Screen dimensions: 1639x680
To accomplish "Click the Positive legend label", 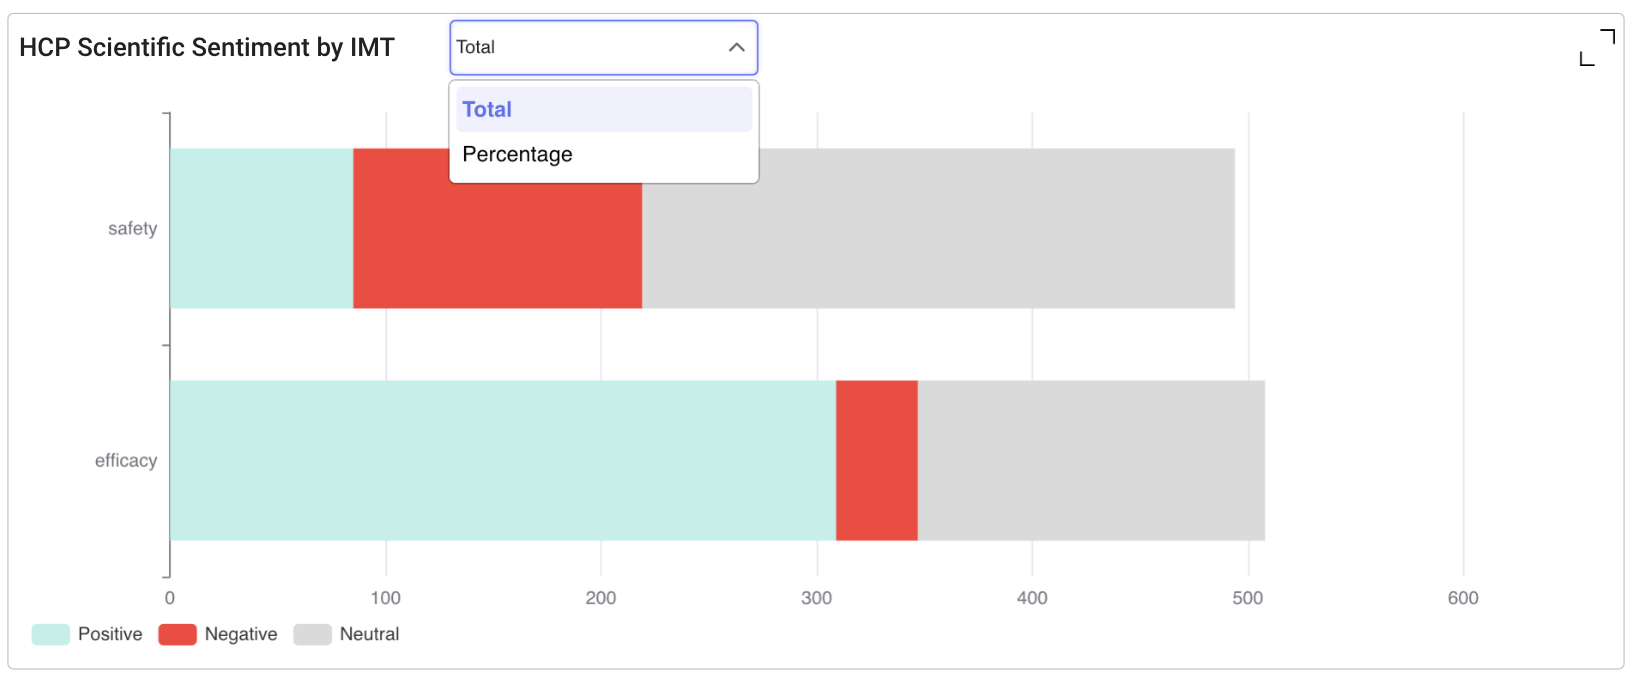I will [110, 634].
